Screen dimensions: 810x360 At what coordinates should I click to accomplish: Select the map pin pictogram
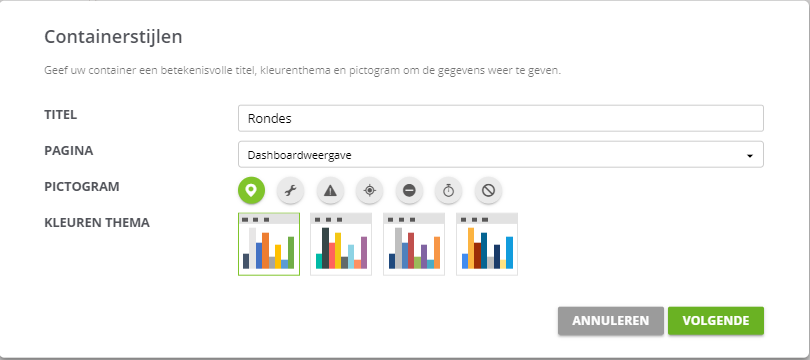tap(251, 191)
